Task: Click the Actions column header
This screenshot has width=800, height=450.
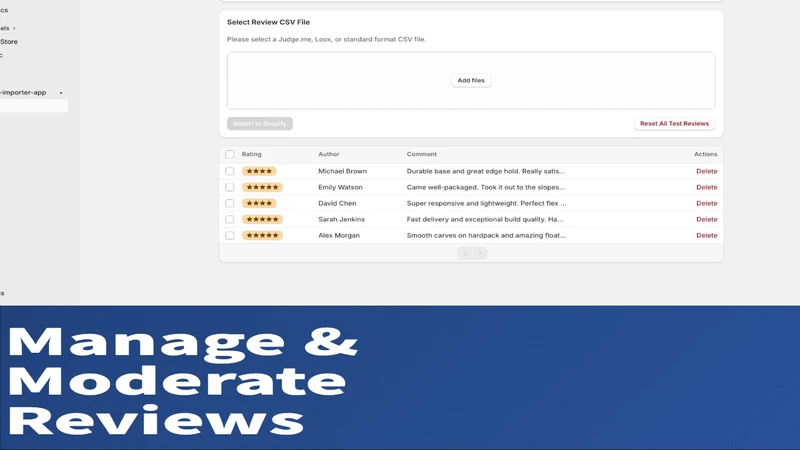Action: (x=706, y=154)
